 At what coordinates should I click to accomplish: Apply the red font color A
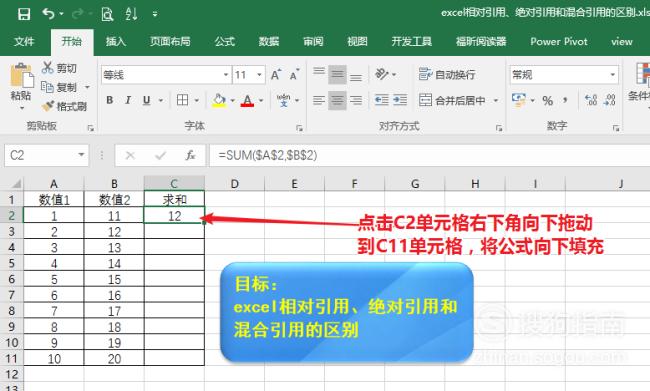pos(247,100)
